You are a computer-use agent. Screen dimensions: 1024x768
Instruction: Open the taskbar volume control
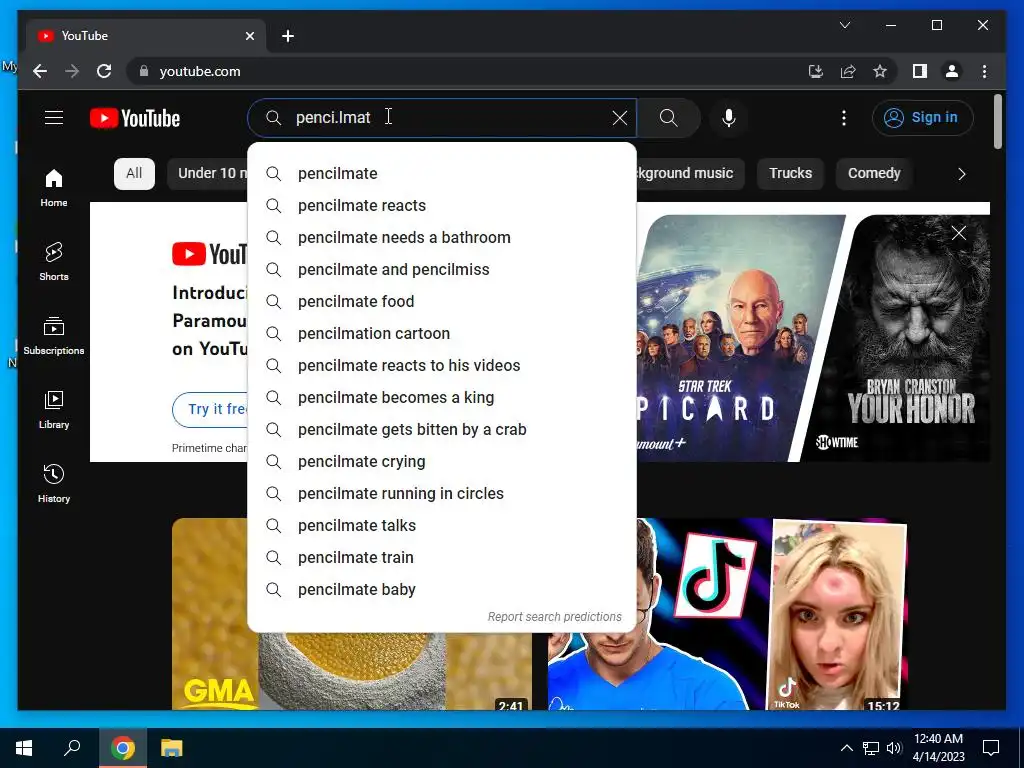click(x=894, y=748)
